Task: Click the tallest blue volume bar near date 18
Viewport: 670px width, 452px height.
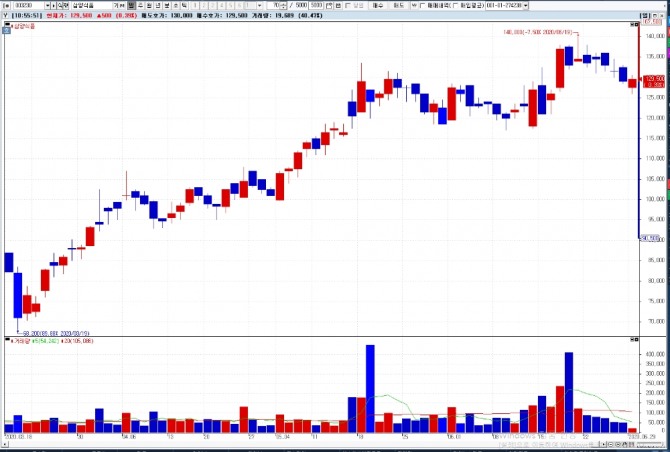Action: click(370, 389)
